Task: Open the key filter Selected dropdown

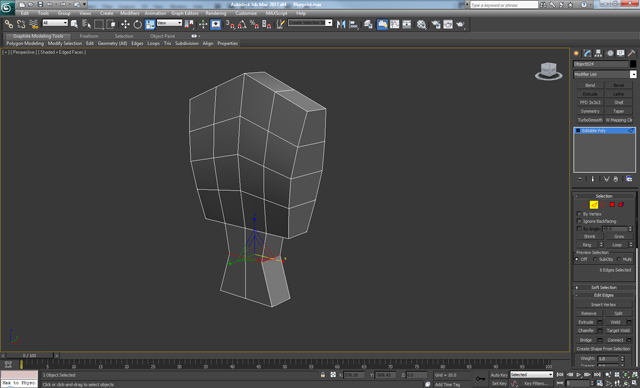Action: point(531,375)
